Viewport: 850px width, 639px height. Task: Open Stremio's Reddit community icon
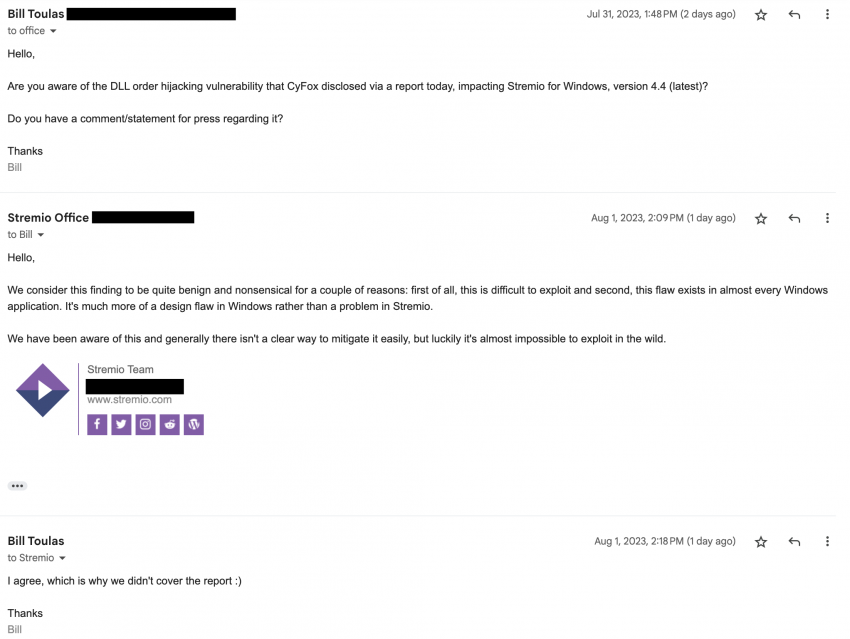[x=169, y=424]
